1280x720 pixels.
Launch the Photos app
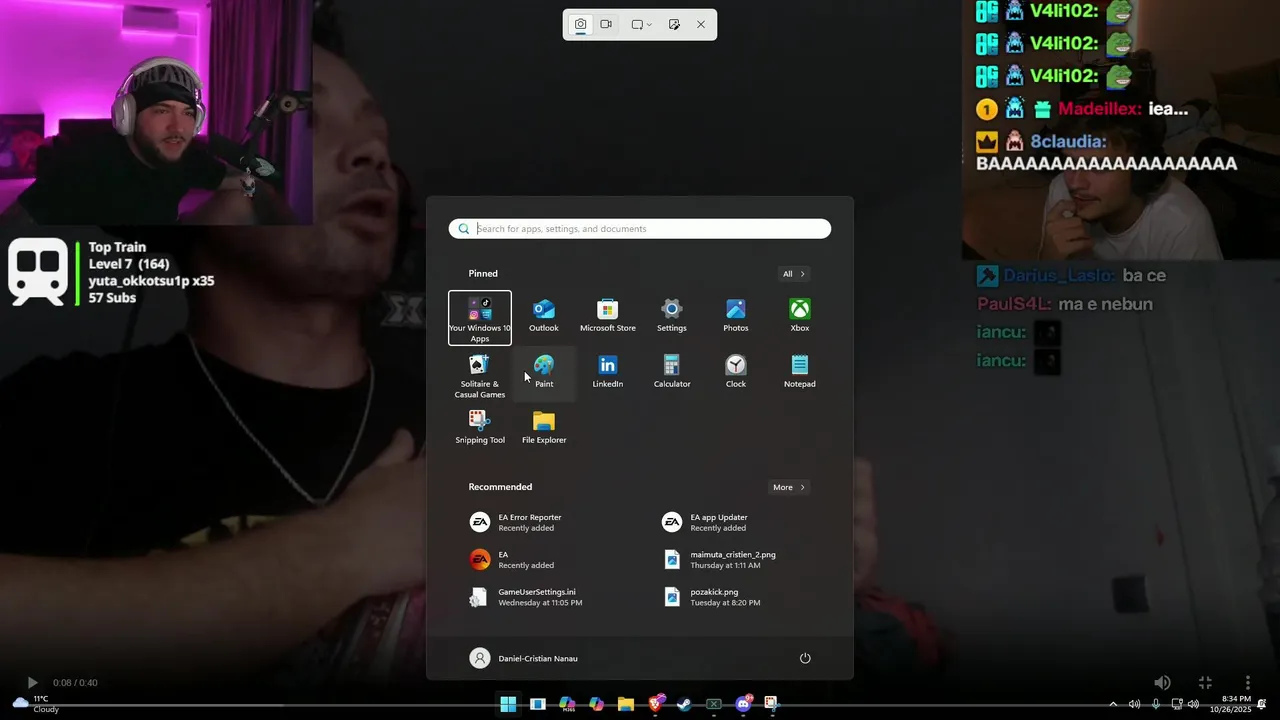coord(736,316)
